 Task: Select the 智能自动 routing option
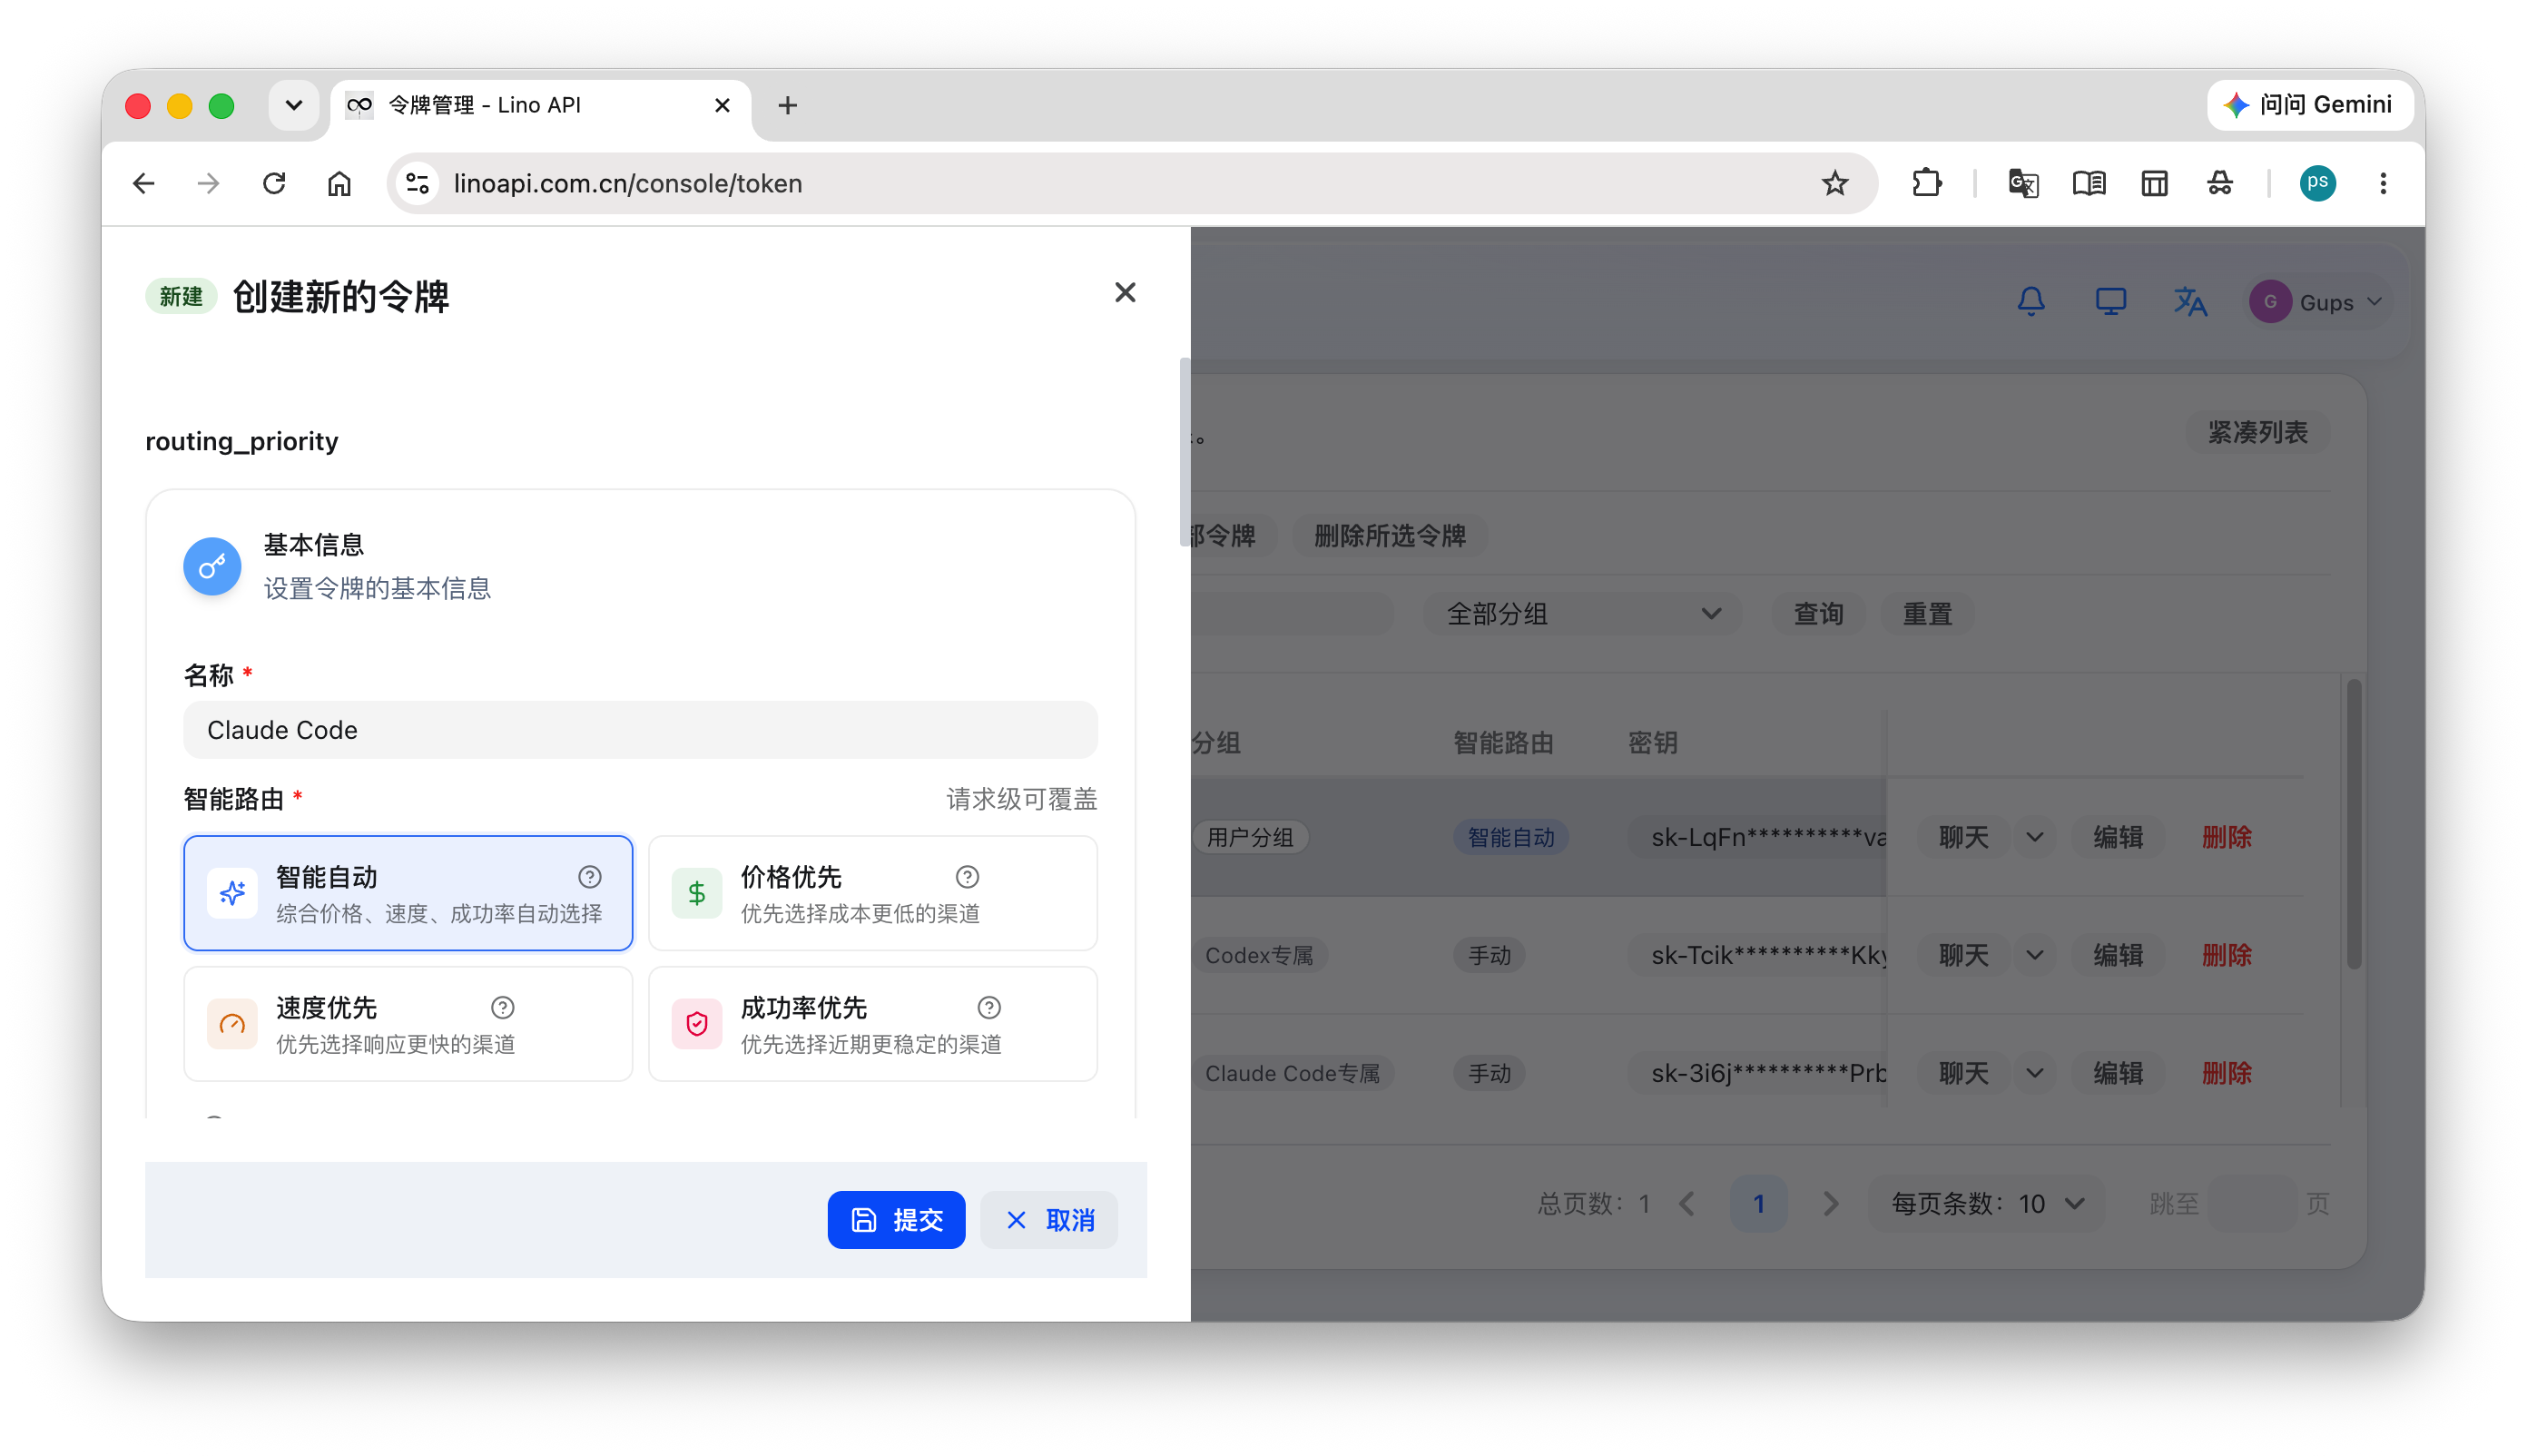408,893
